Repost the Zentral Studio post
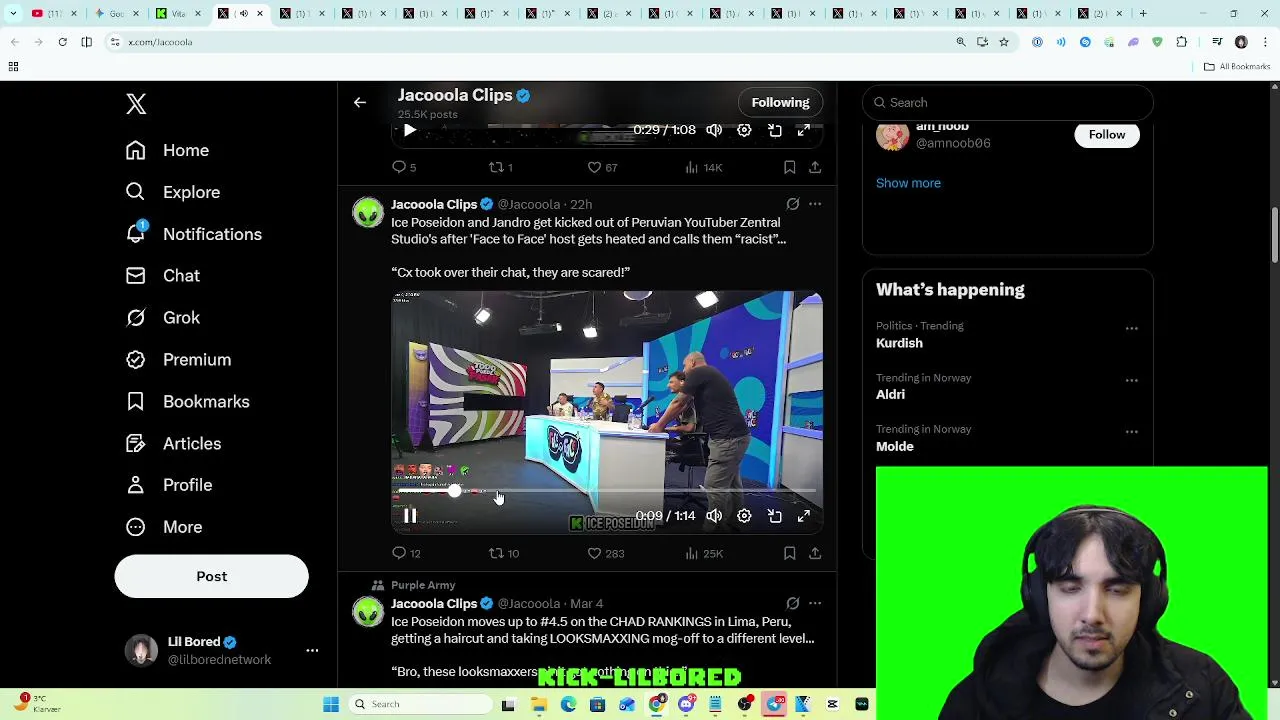The image size is (1280, 720). point(503,553)
